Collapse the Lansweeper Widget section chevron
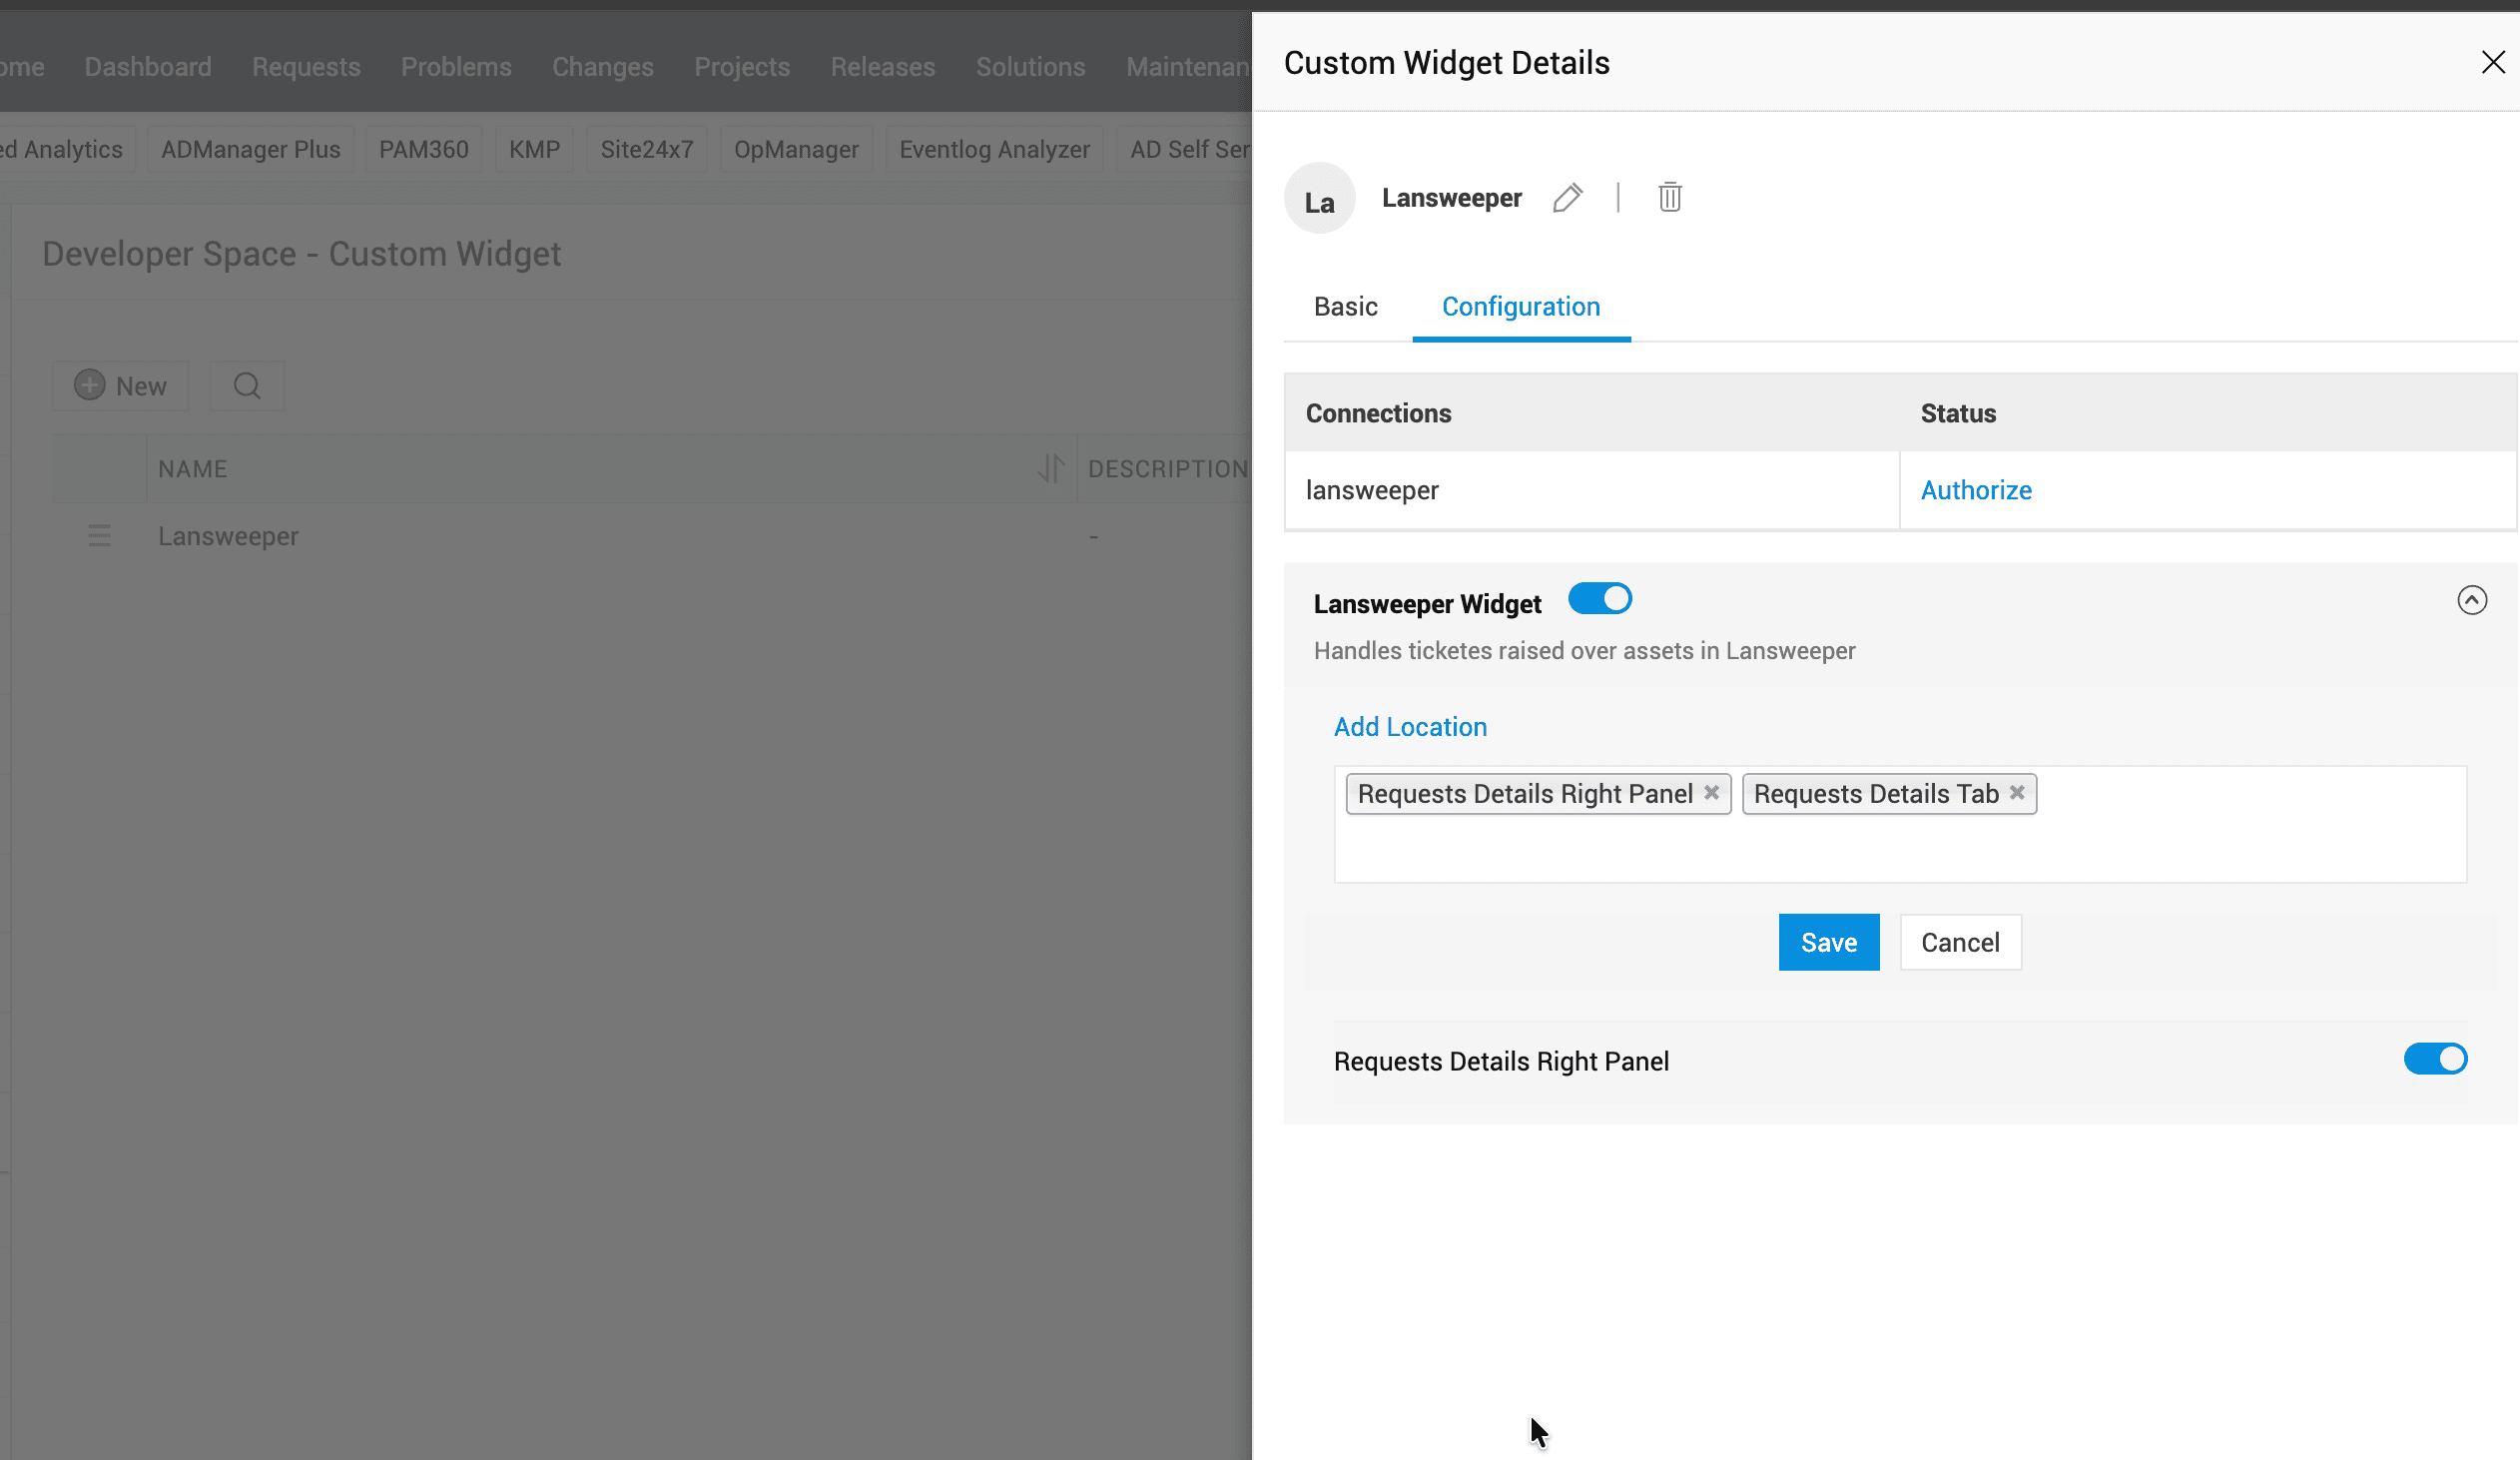Image resolution: width=2520 pixels, height=1460 pixels. (2471, 600)
